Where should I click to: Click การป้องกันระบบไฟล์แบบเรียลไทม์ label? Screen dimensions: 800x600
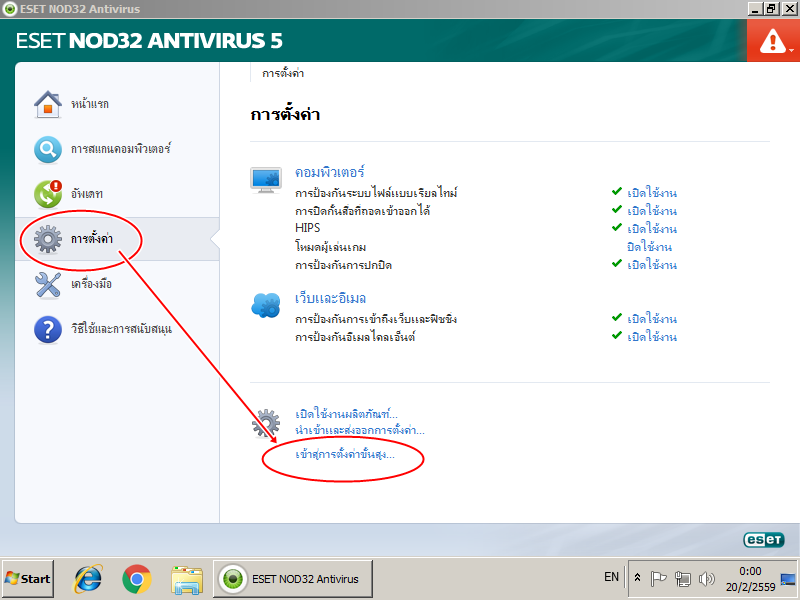[376, 193]
